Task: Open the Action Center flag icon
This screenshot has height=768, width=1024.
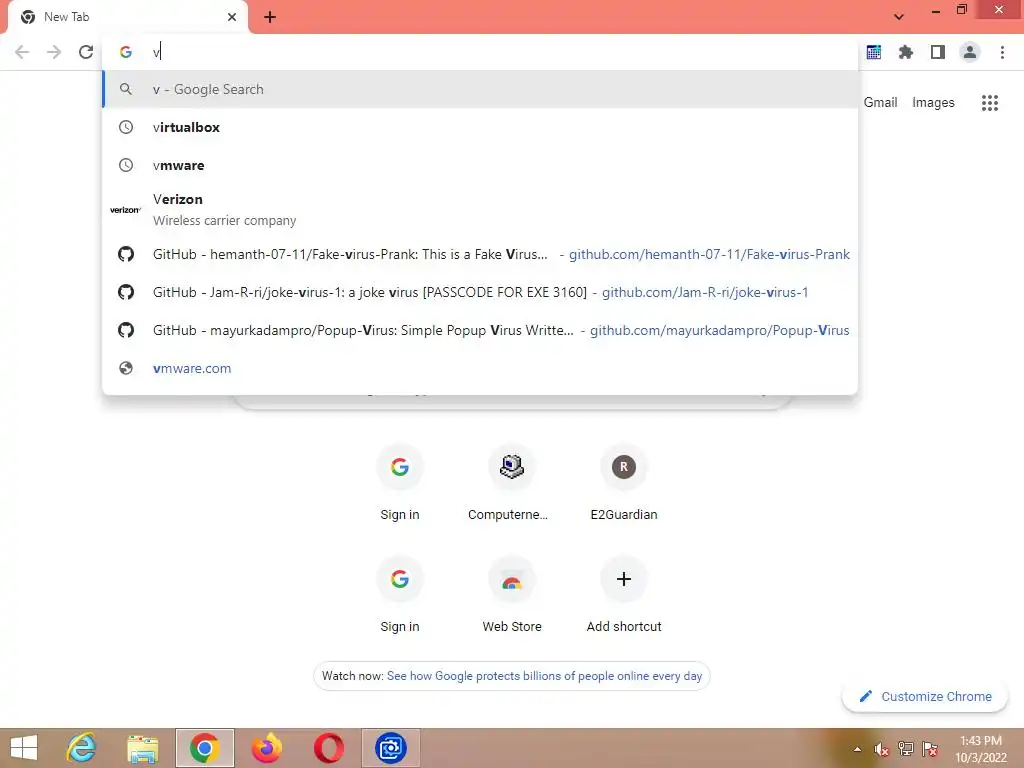Action: (930, 749)
